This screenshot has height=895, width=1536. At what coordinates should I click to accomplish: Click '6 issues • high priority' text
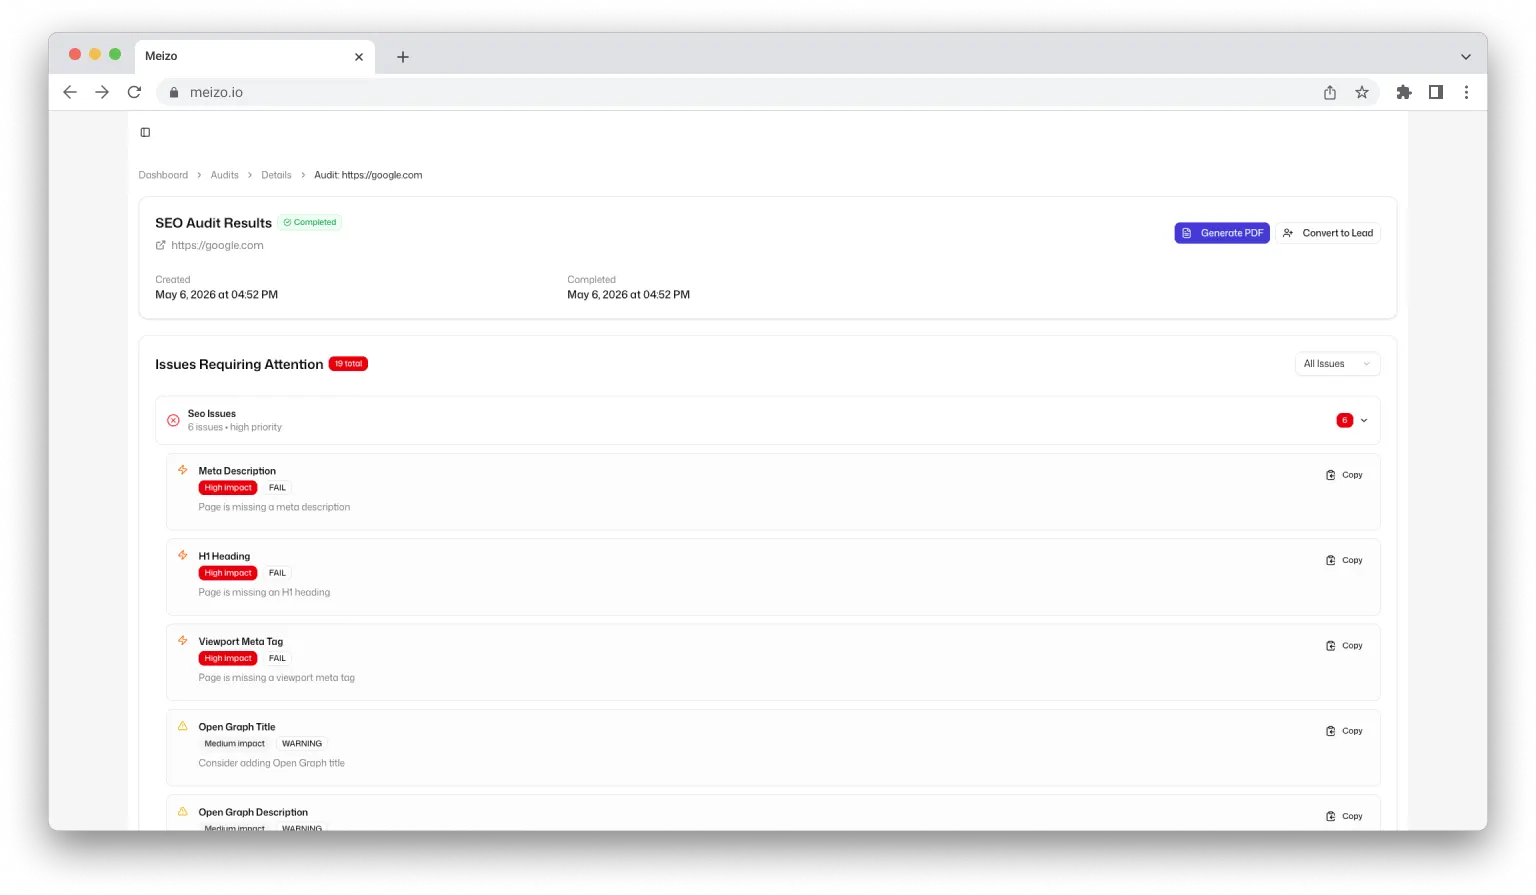(235, 427)
